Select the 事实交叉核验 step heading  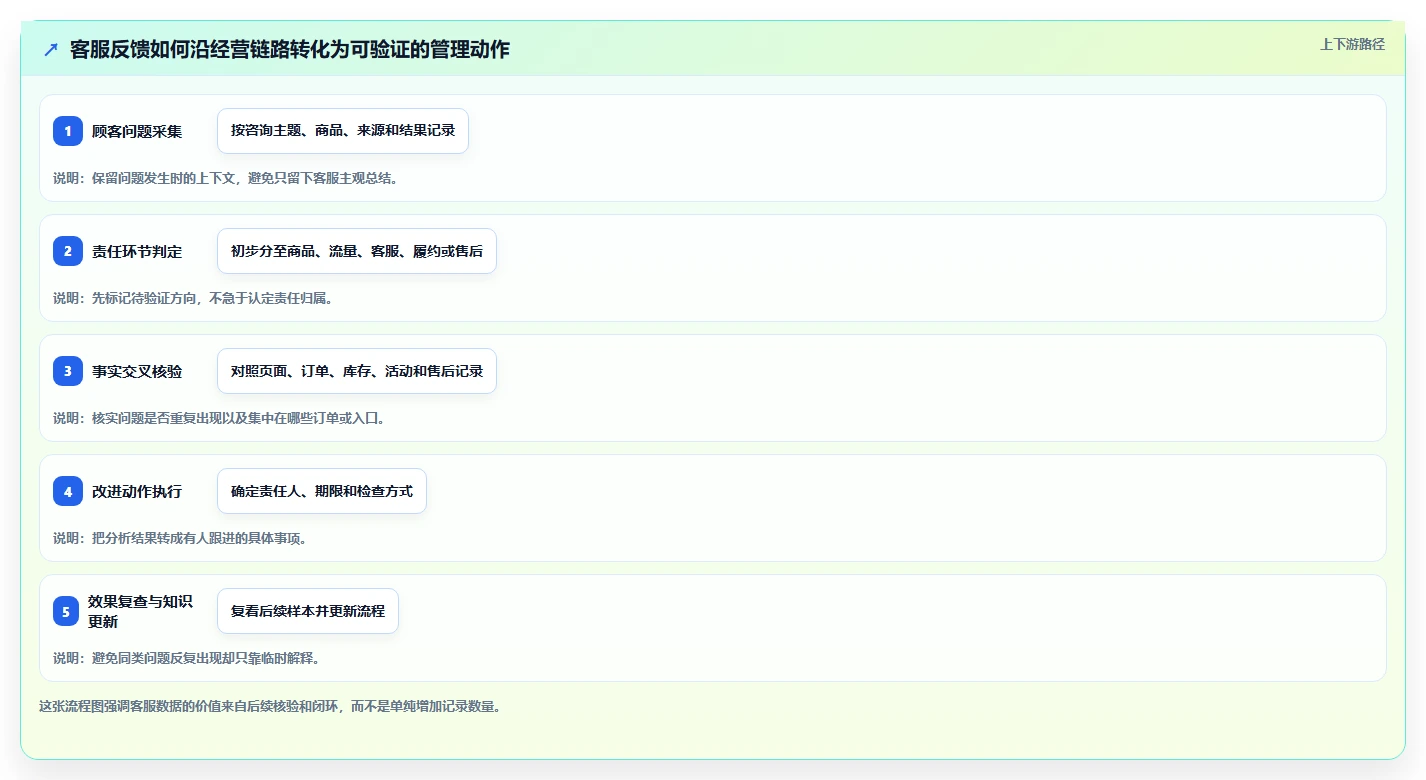click(137, 371)
